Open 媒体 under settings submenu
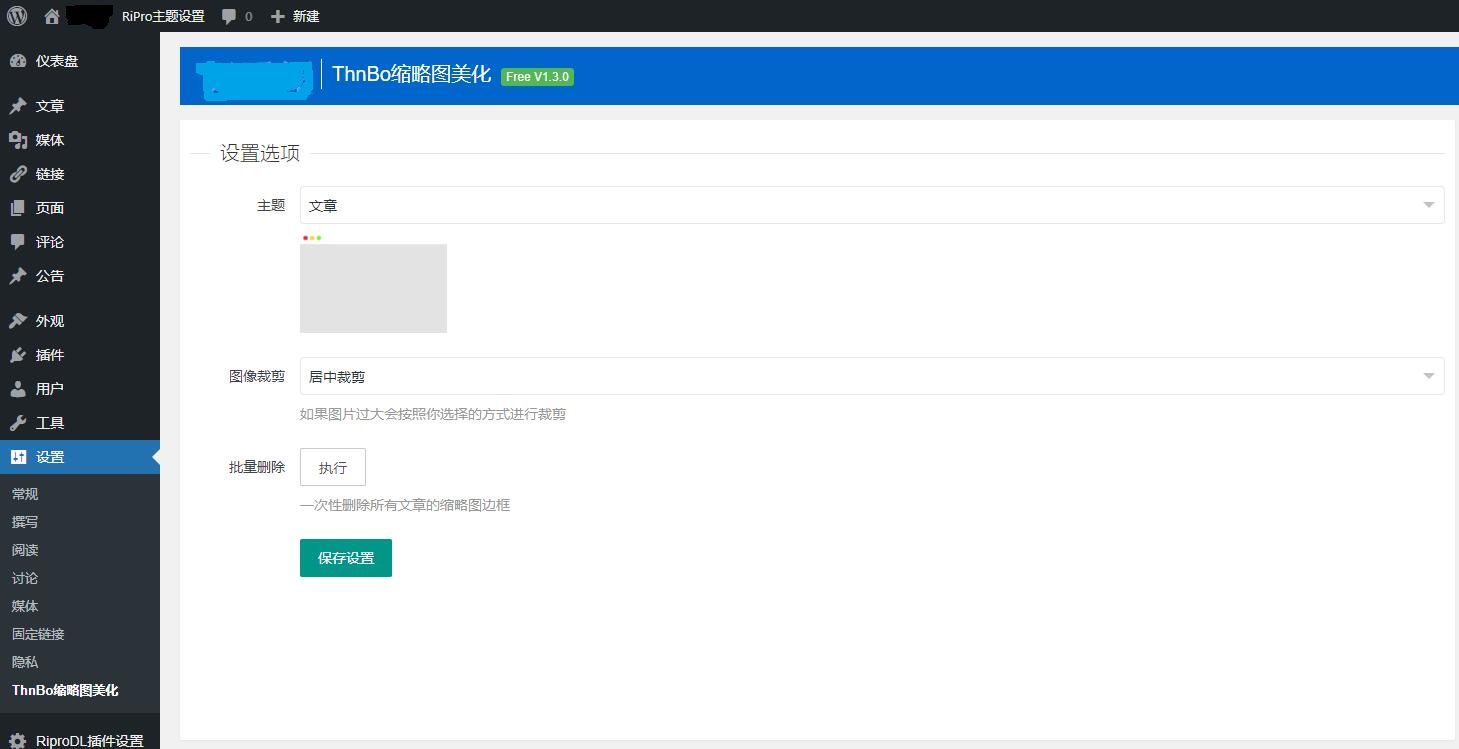Screen dimensions: 1459x749 click(25, 606)
